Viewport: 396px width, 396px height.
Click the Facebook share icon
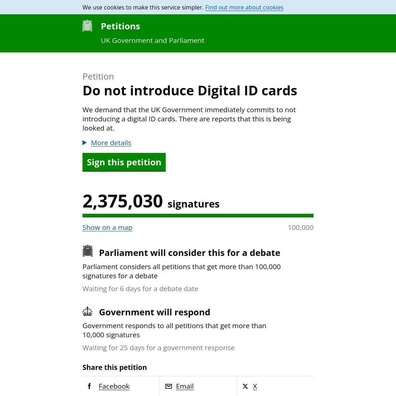pyautogui.click(x=89, y=386)
